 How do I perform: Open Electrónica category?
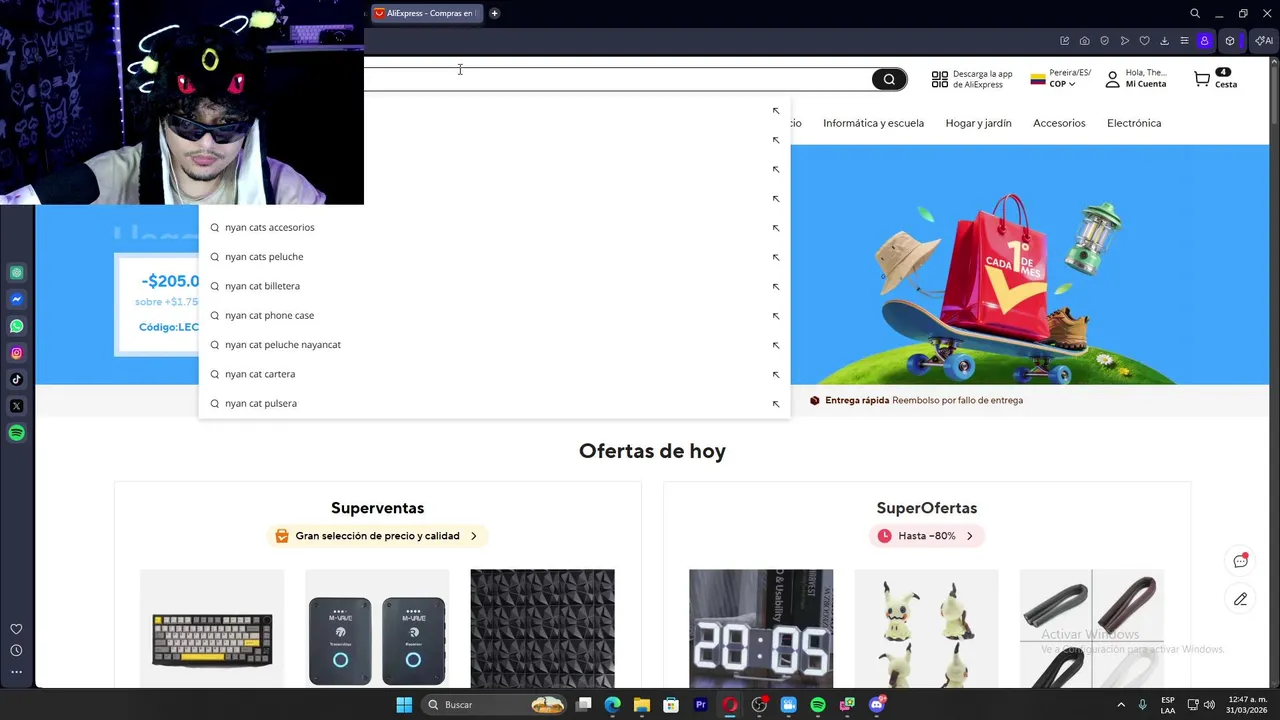click(1134, 123)
